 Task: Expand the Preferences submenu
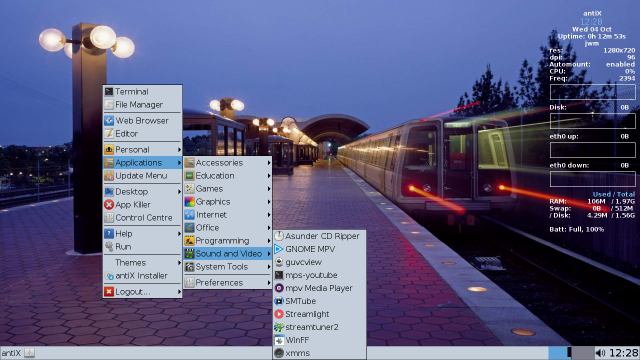(228, 282)
